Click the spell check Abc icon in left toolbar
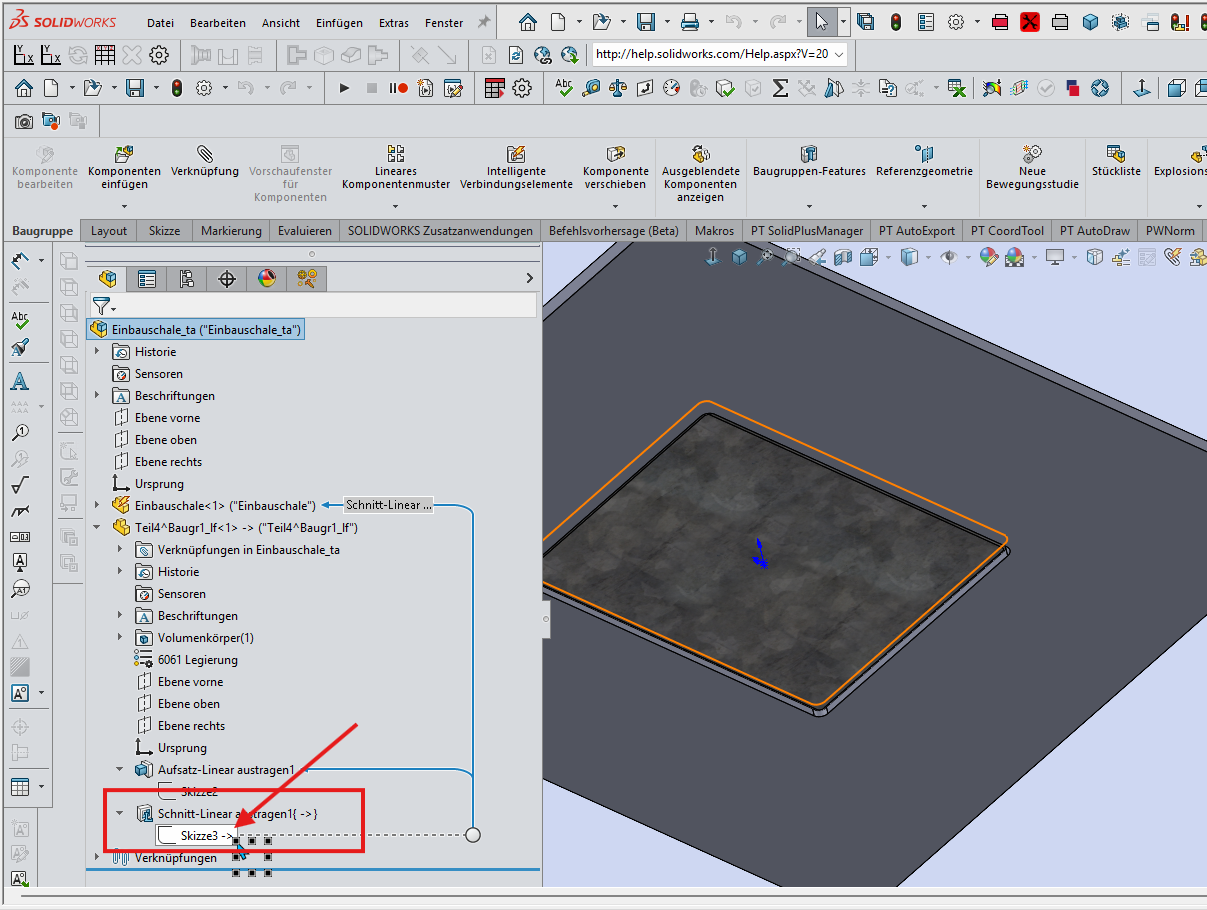This screenshot has width=1207, height=910. point(20,321)
